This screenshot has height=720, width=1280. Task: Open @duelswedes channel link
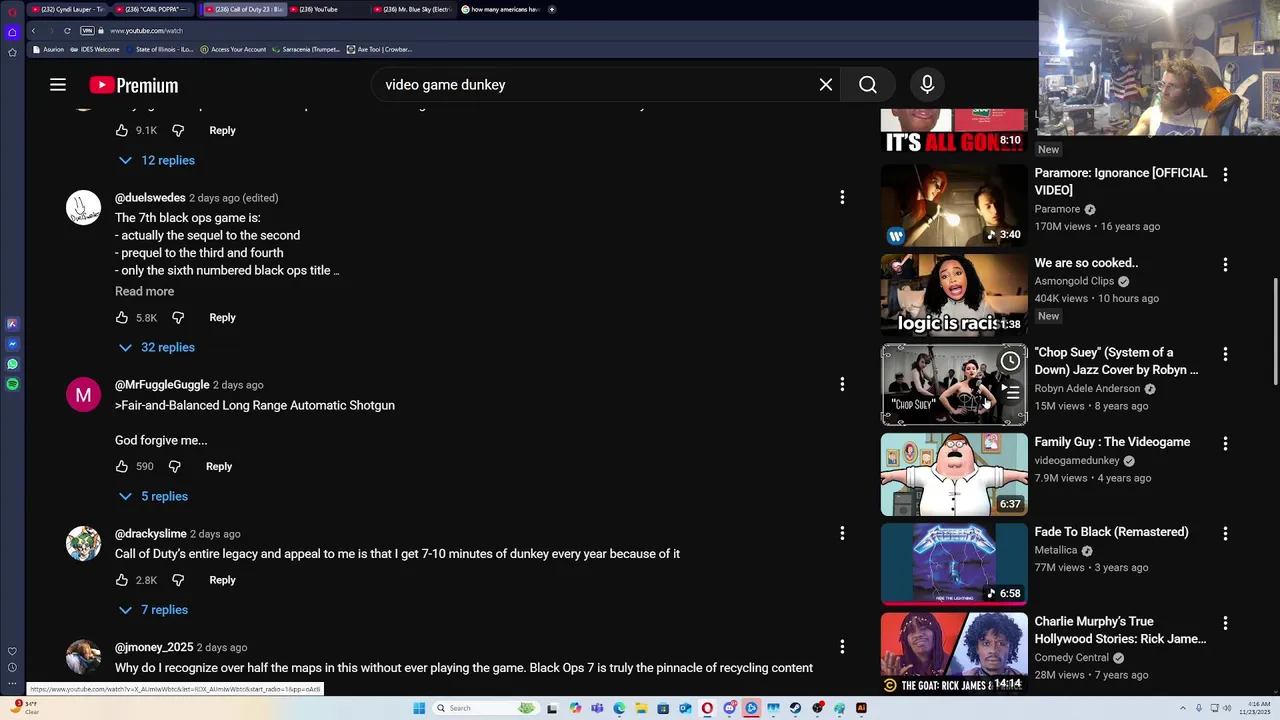[x=150, y=198]
